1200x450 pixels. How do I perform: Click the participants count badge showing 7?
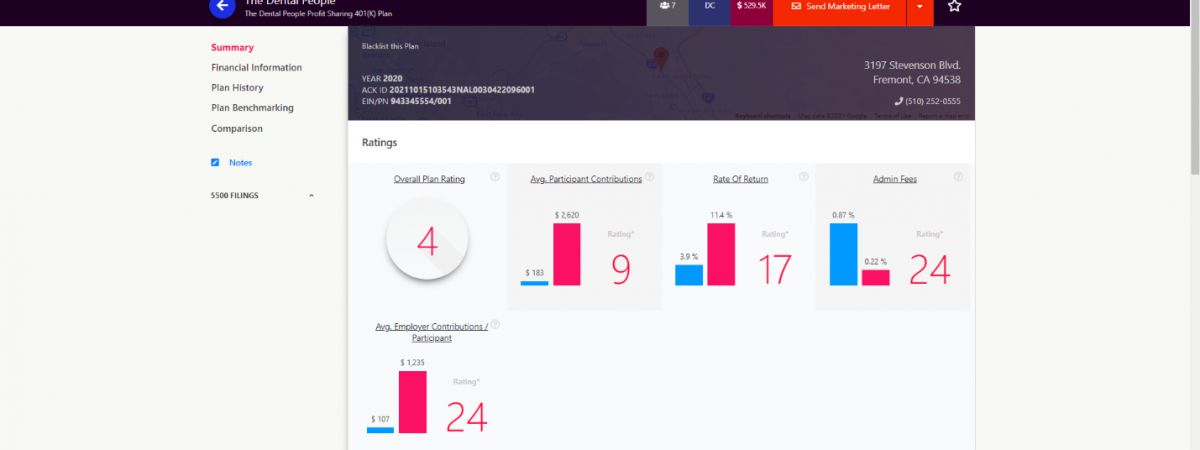coord(667,7)
